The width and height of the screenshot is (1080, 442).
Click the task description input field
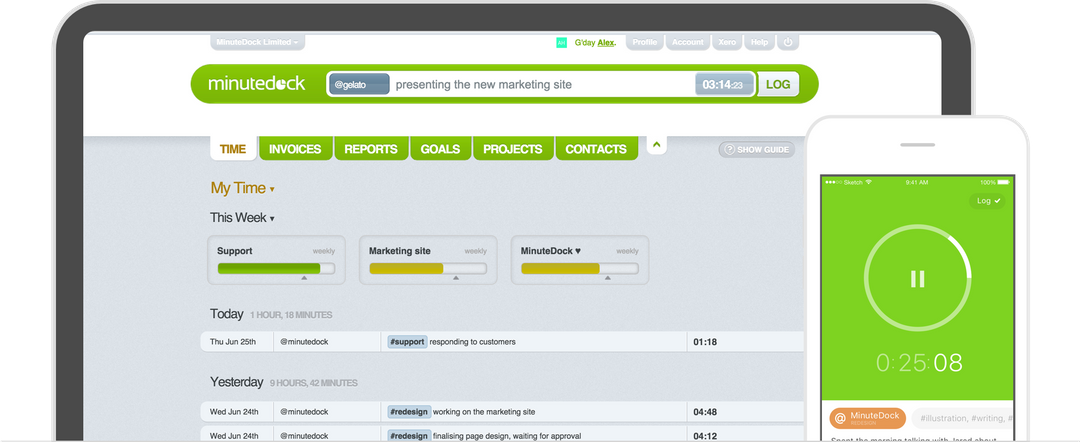click(x=541, y=85)
